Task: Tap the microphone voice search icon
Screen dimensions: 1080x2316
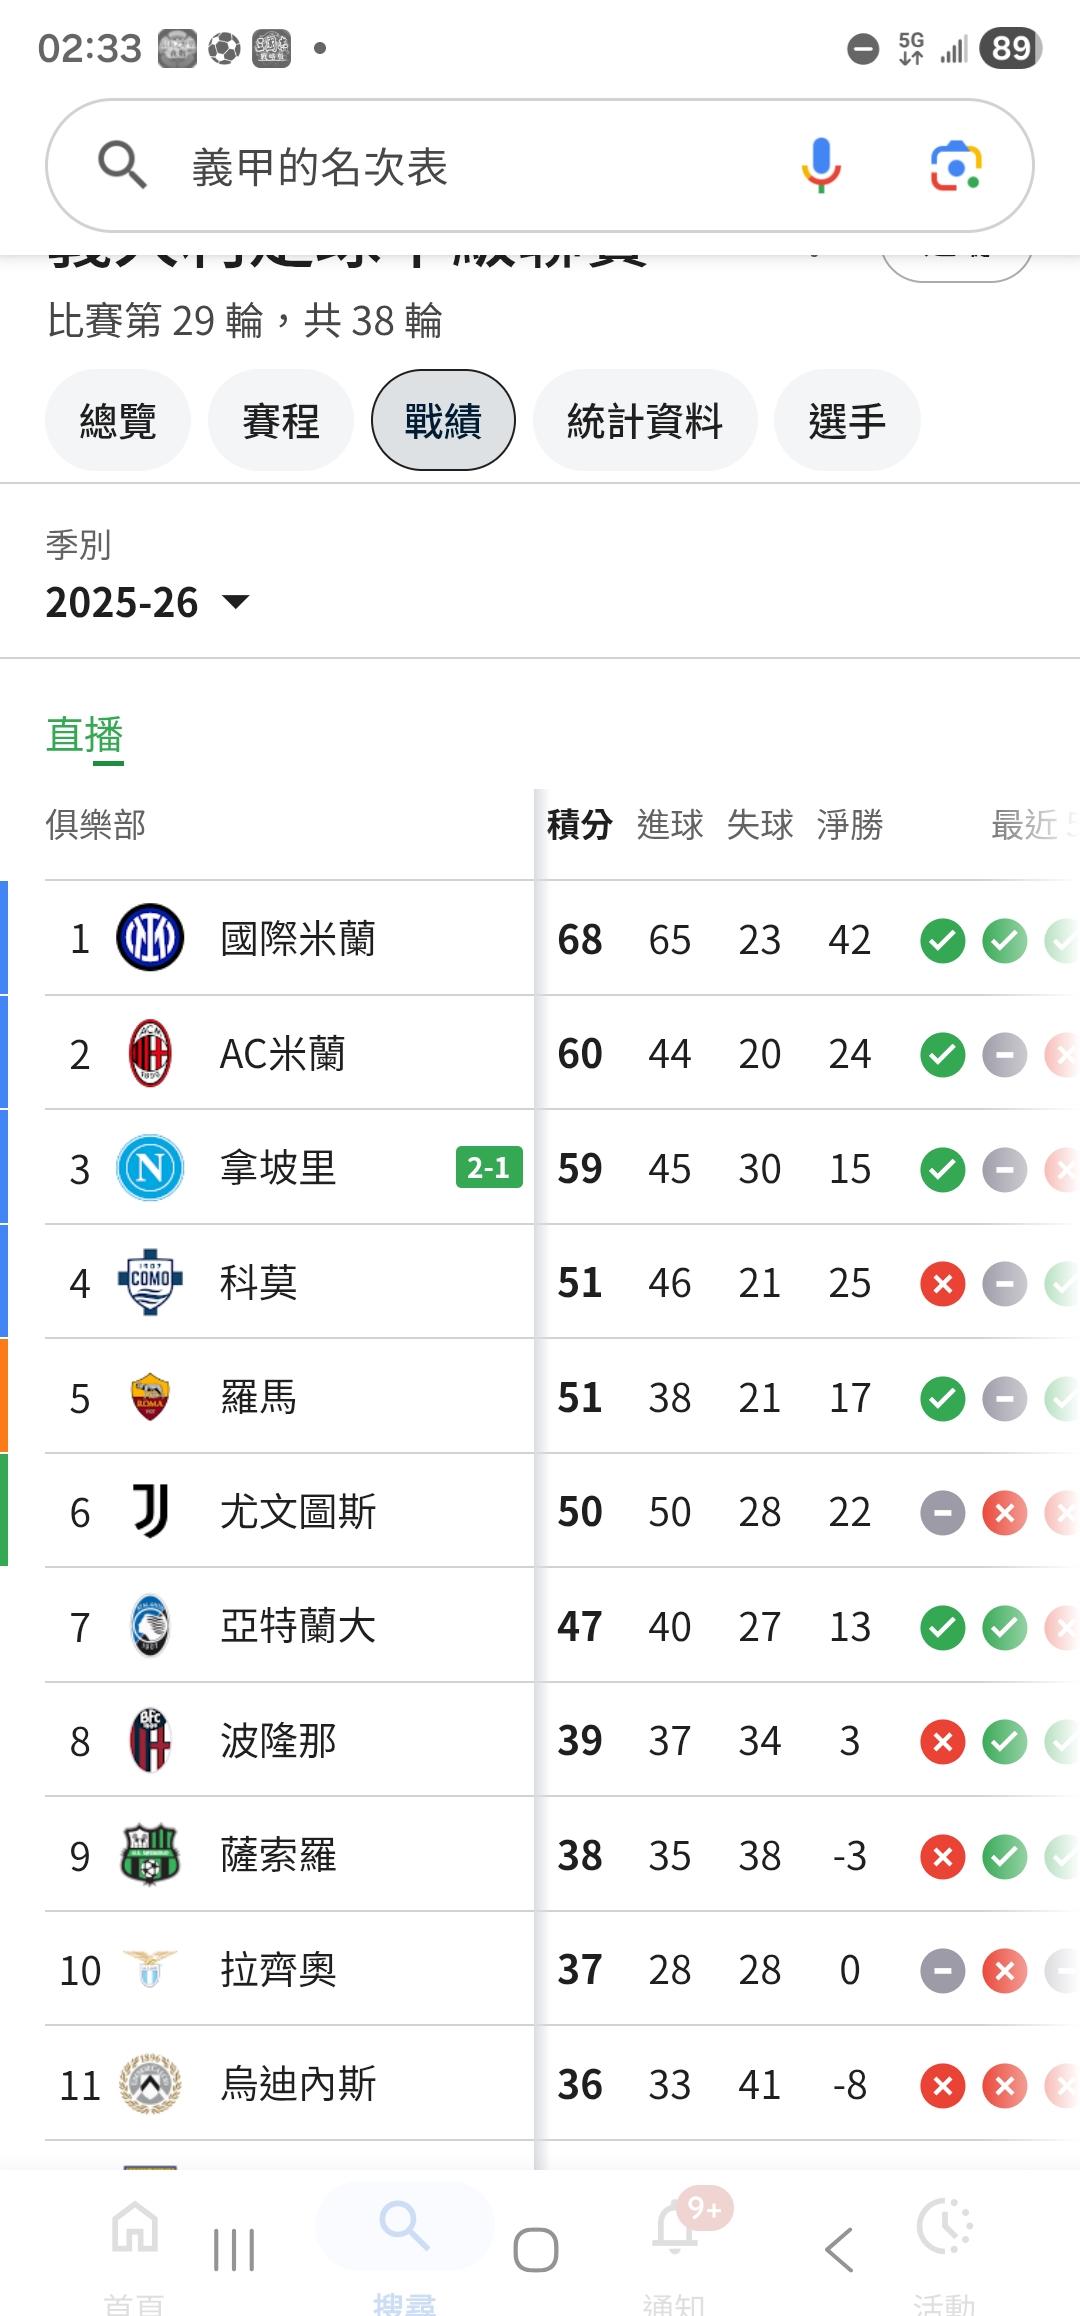Action: [820, 165]
